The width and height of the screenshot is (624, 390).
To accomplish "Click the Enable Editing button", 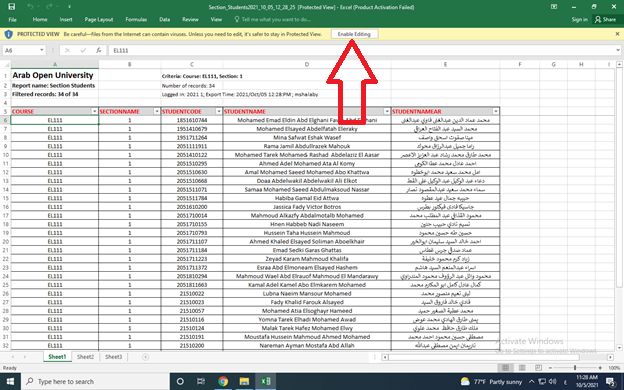I will (x=354, y=34).
